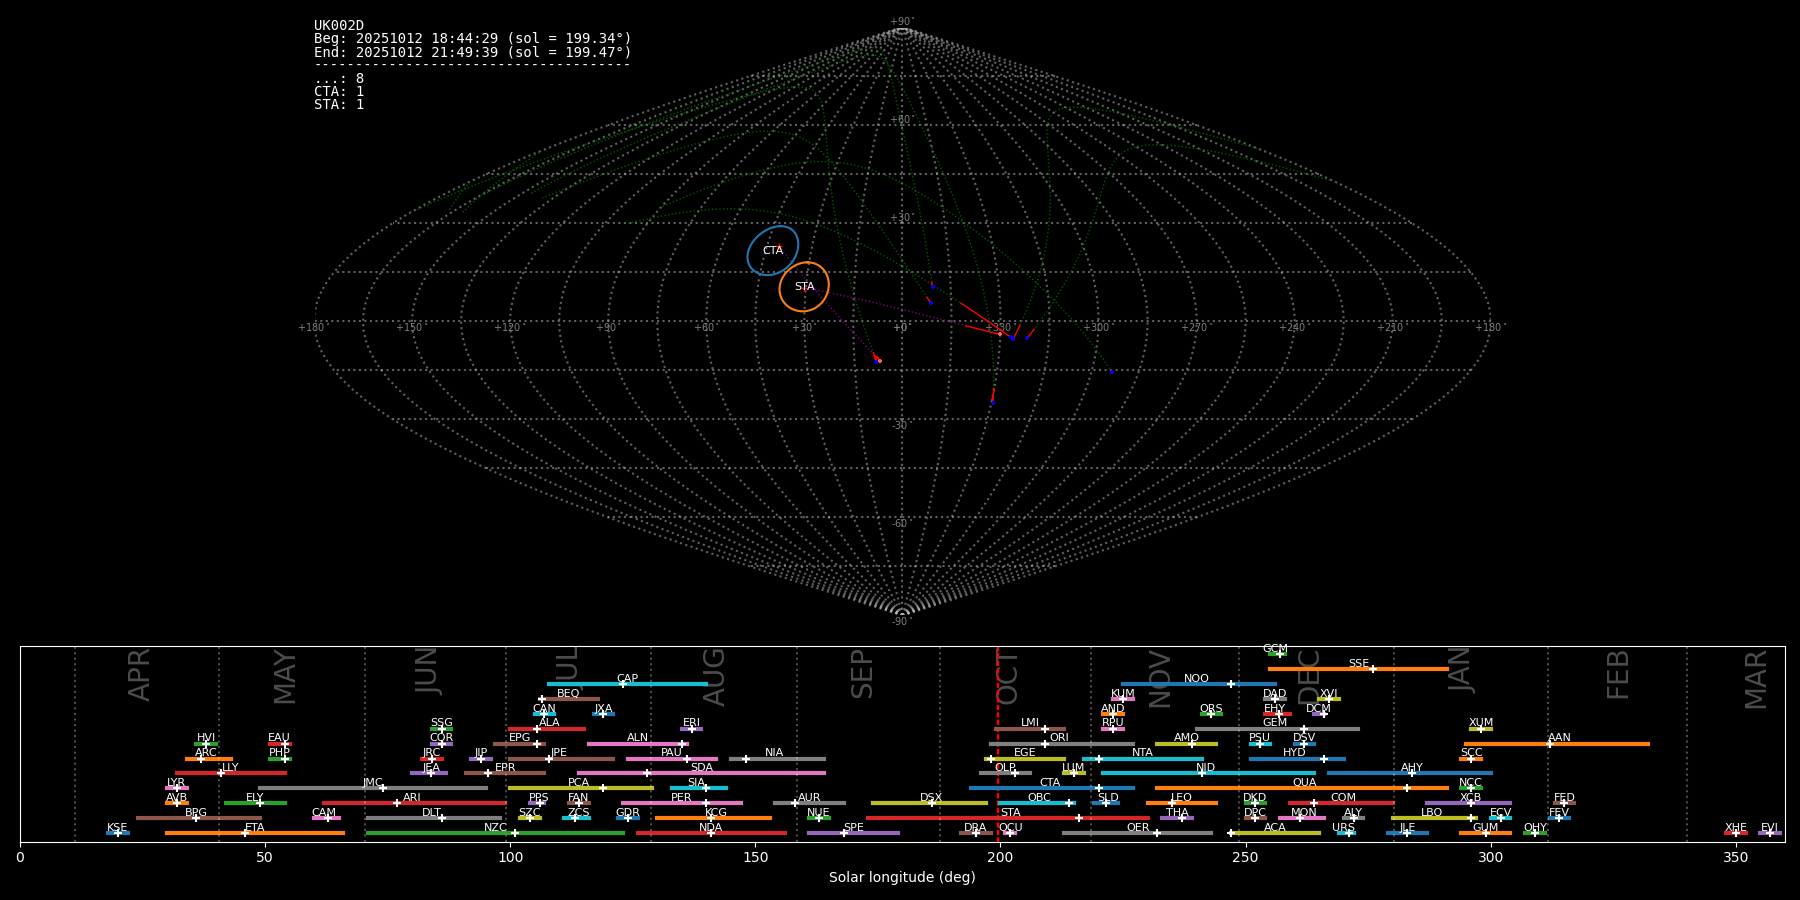Click the SDA shower label in timeline
Image resolution: width=1800 pixels, height=900 pixels.
point(701,768)
